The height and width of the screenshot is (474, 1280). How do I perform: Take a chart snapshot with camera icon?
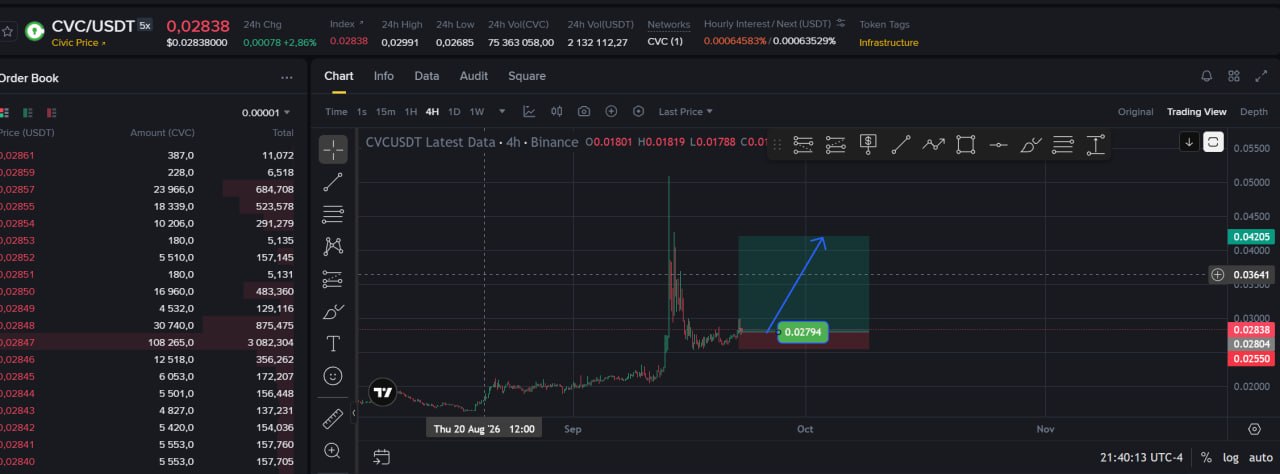point(584,112)
